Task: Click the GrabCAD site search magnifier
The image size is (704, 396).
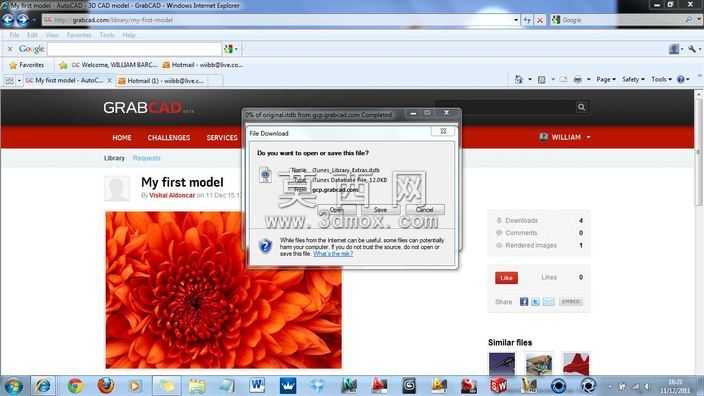Action: point(581,107)
